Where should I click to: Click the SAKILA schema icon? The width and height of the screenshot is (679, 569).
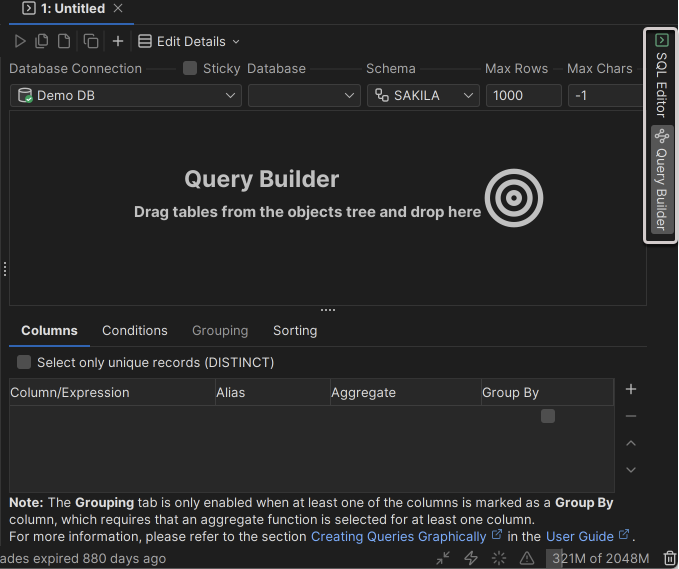click(382, 95)
